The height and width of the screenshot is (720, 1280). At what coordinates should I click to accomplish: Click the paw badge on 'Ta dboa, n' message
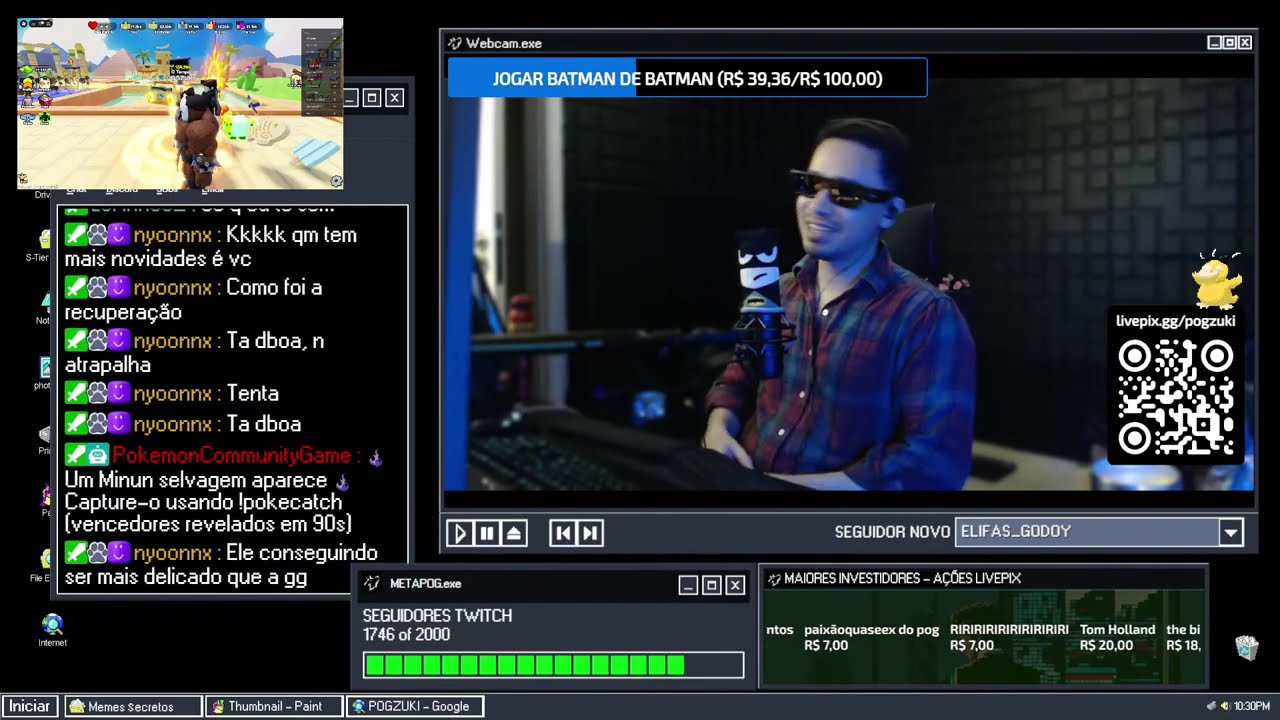pos(98,341)
